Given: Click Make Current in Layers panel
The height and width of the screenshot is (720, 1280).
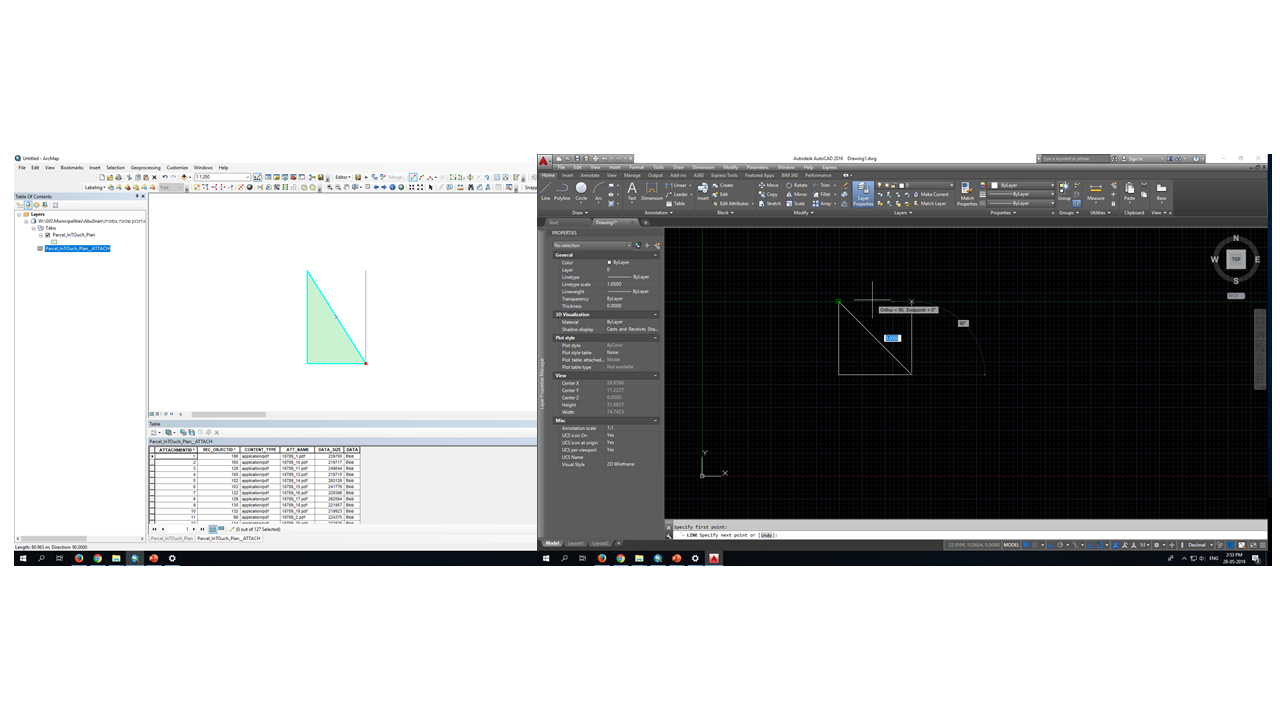Looking at the screenshot, I should pos(931,194).
